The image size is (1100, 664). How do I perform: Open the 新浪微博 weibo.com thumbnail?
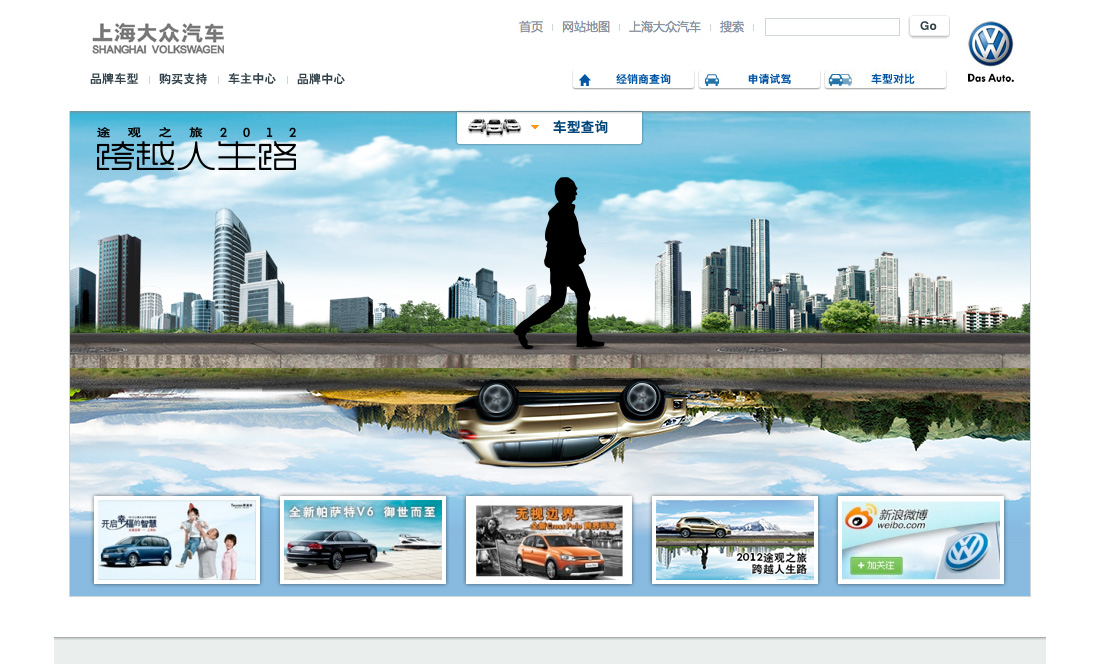tap(920, 540)
